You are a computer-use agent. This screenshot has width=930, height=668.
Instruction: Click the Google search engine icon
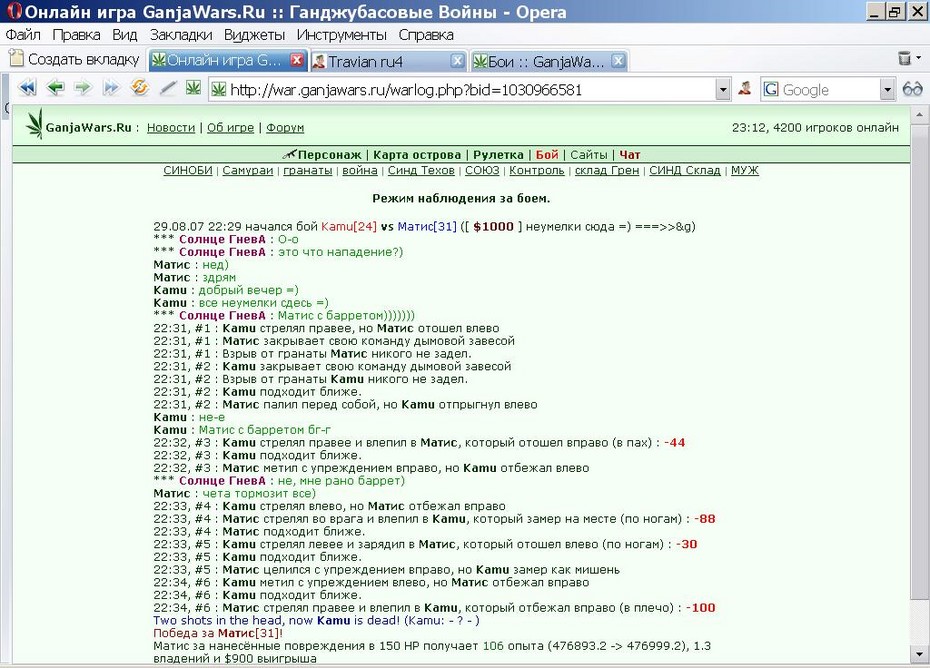771,90
